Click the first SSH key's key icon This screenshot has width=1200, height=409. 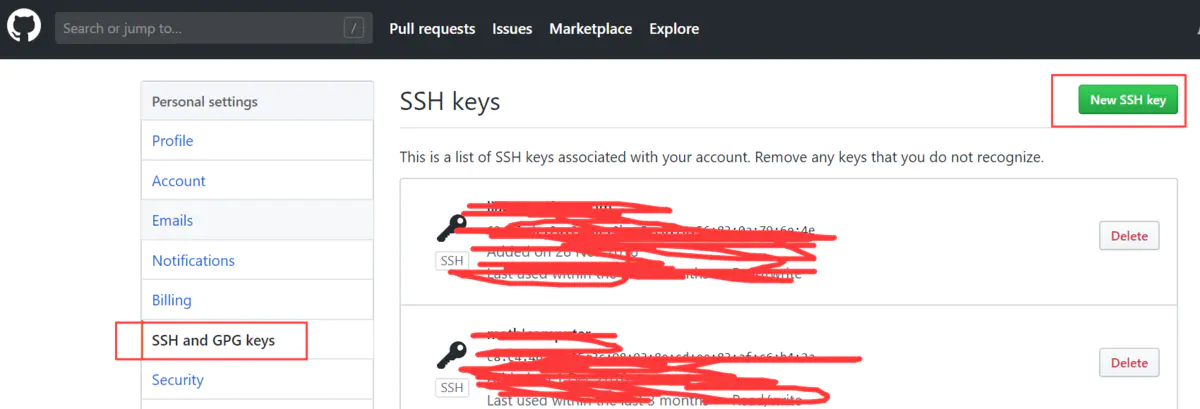(x=451, y=229)
